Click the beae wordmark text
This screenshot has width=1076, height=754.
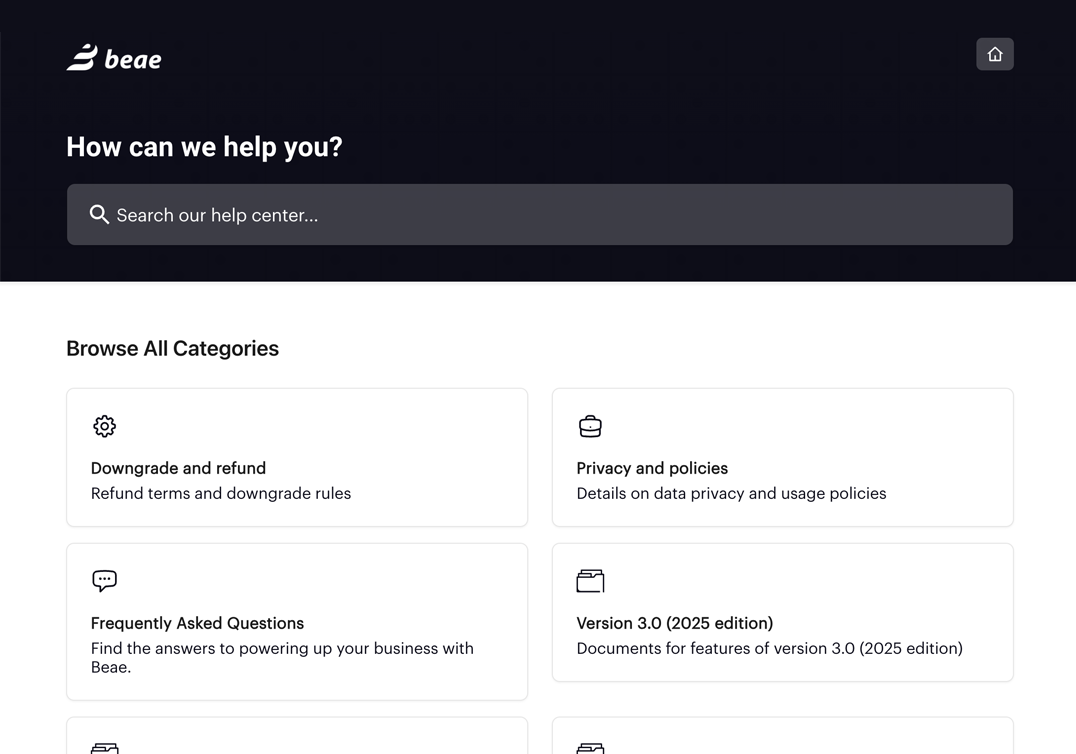click(x=133, y=60)
